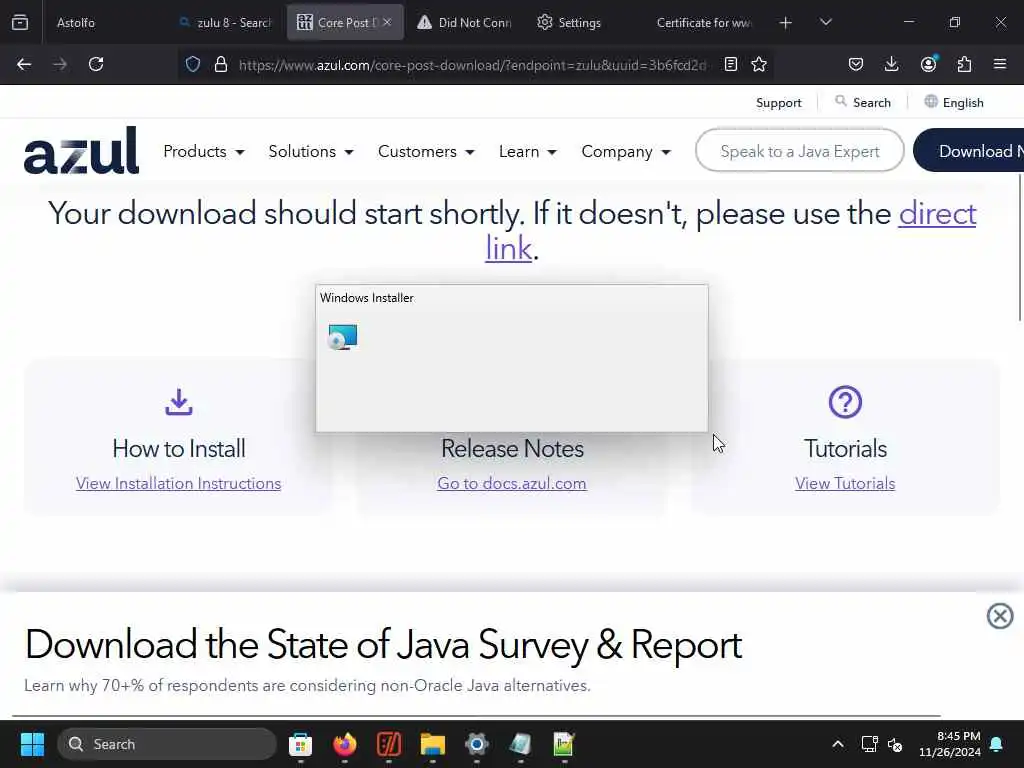Click the taskbar Search box
This screenshot has width=1024, height=768.
tap(167, 744)
